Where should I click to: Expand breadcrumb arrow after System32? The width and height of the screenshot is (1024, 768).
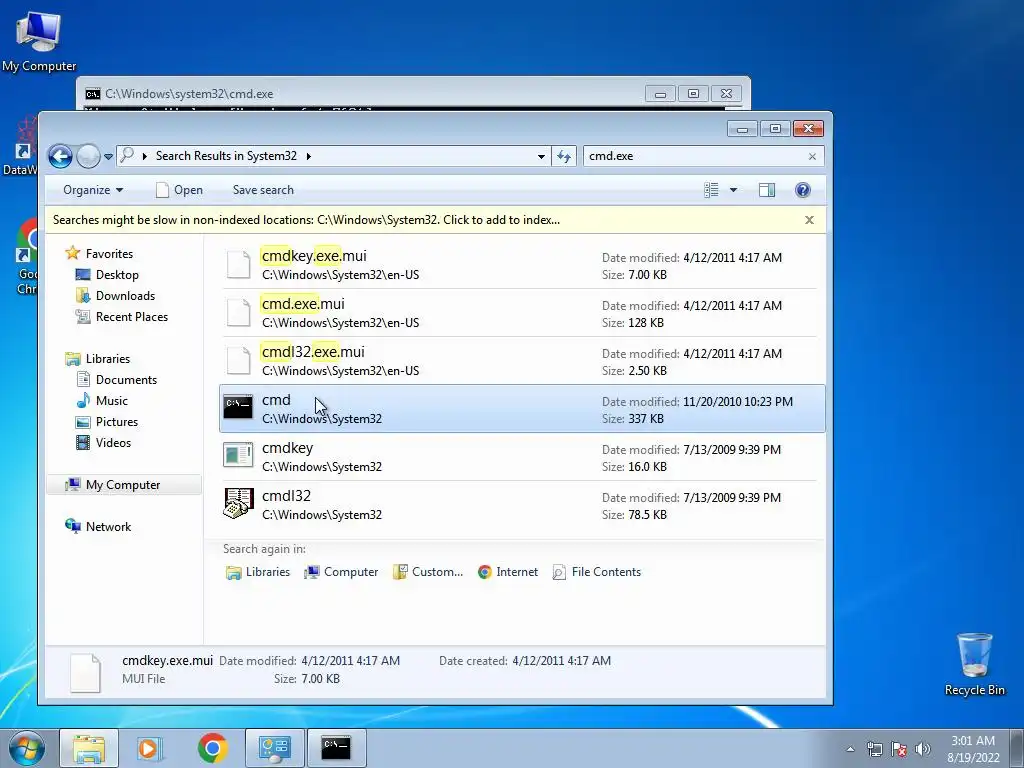pyautogui.click(x=308, y=157)
